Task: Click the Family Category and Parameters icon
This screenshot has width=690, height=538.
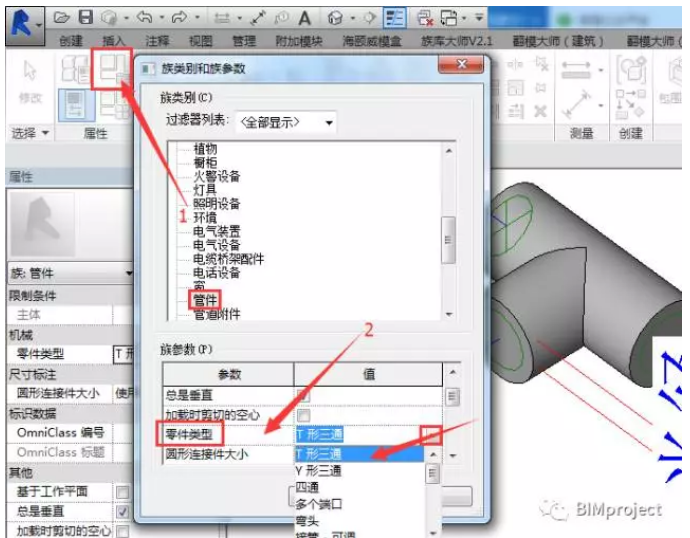Action: 112,69
